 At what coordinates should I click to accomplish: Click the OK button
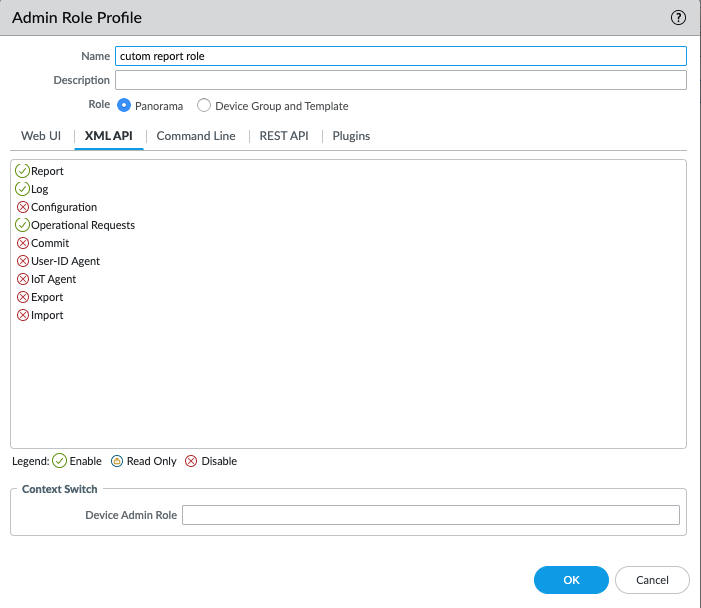(x=571, y=580)
